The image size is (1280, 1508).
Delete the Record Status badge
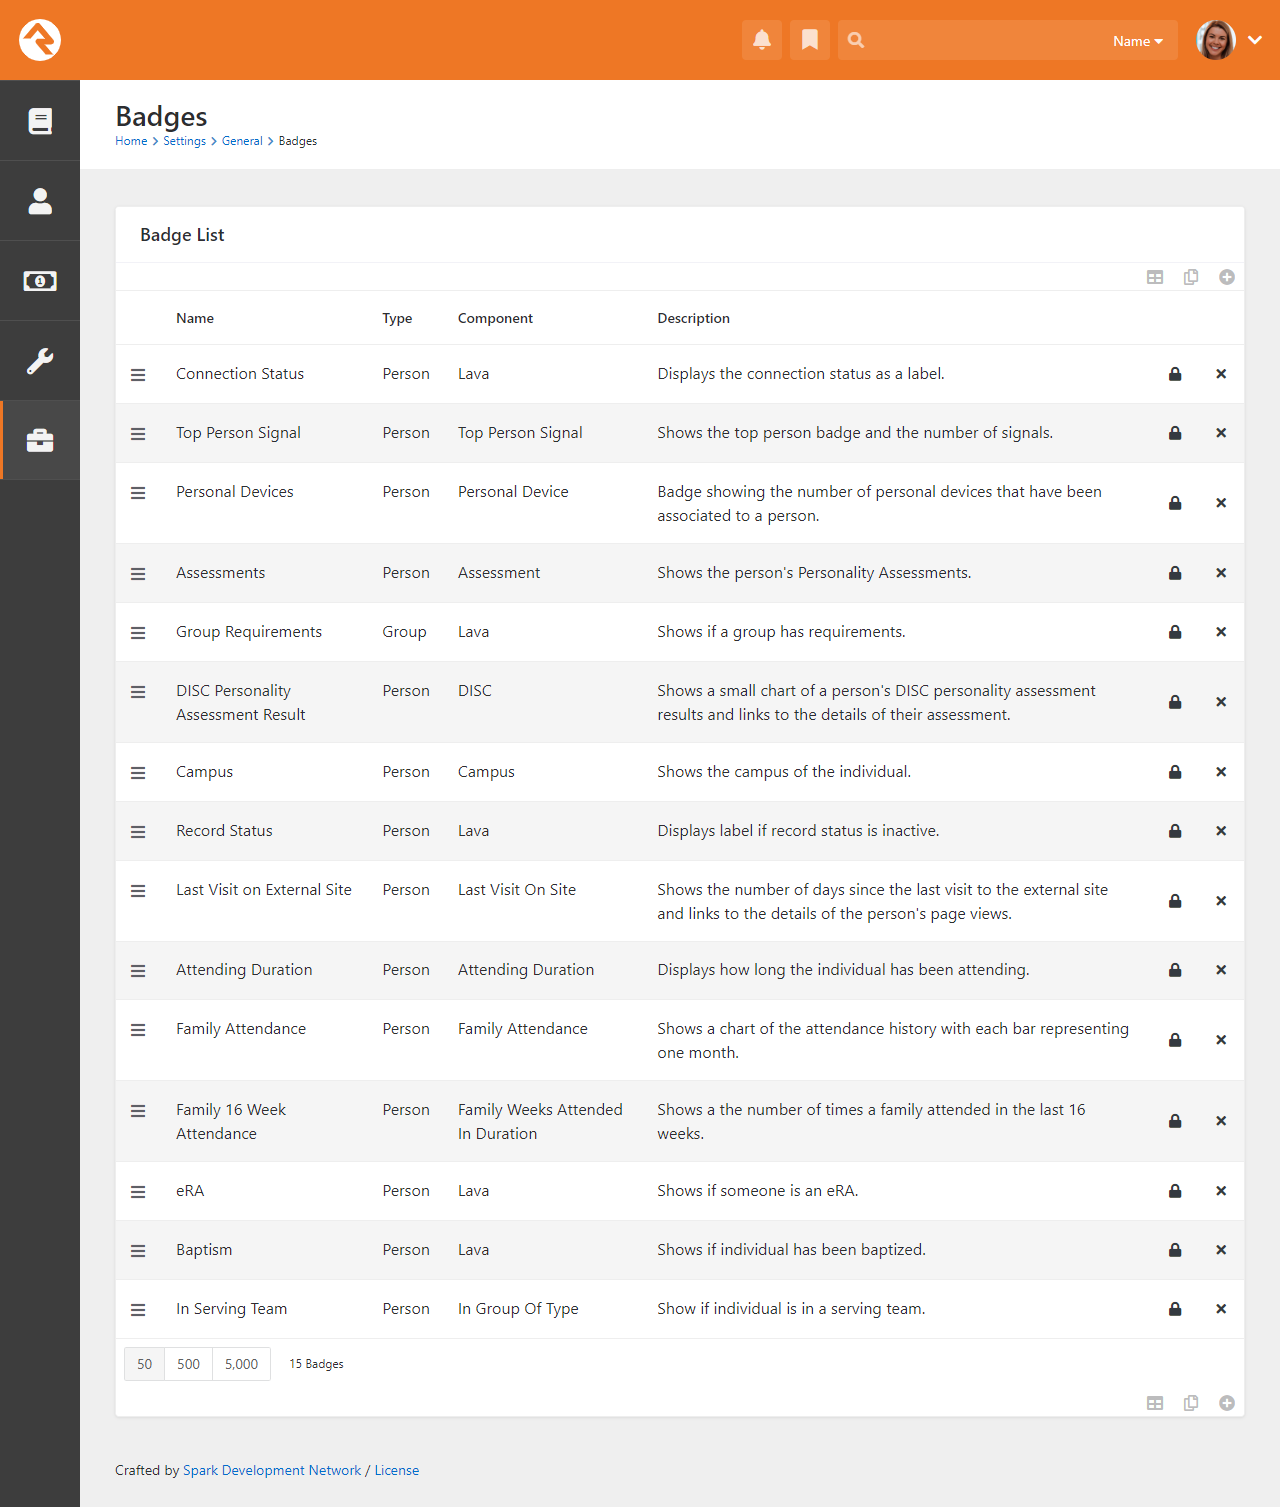coord(1221,831)
